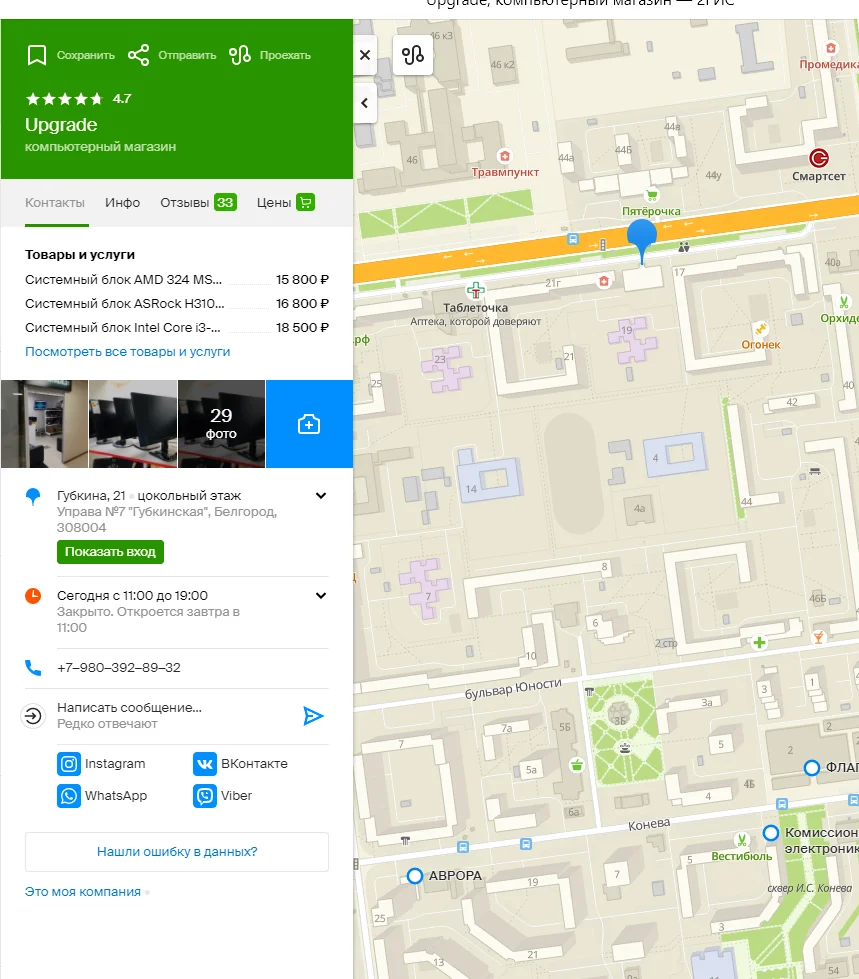Viewport: 859px width, 979px height.
Task: Click the cart icon beside Цены
Action: tap(305, 202)
